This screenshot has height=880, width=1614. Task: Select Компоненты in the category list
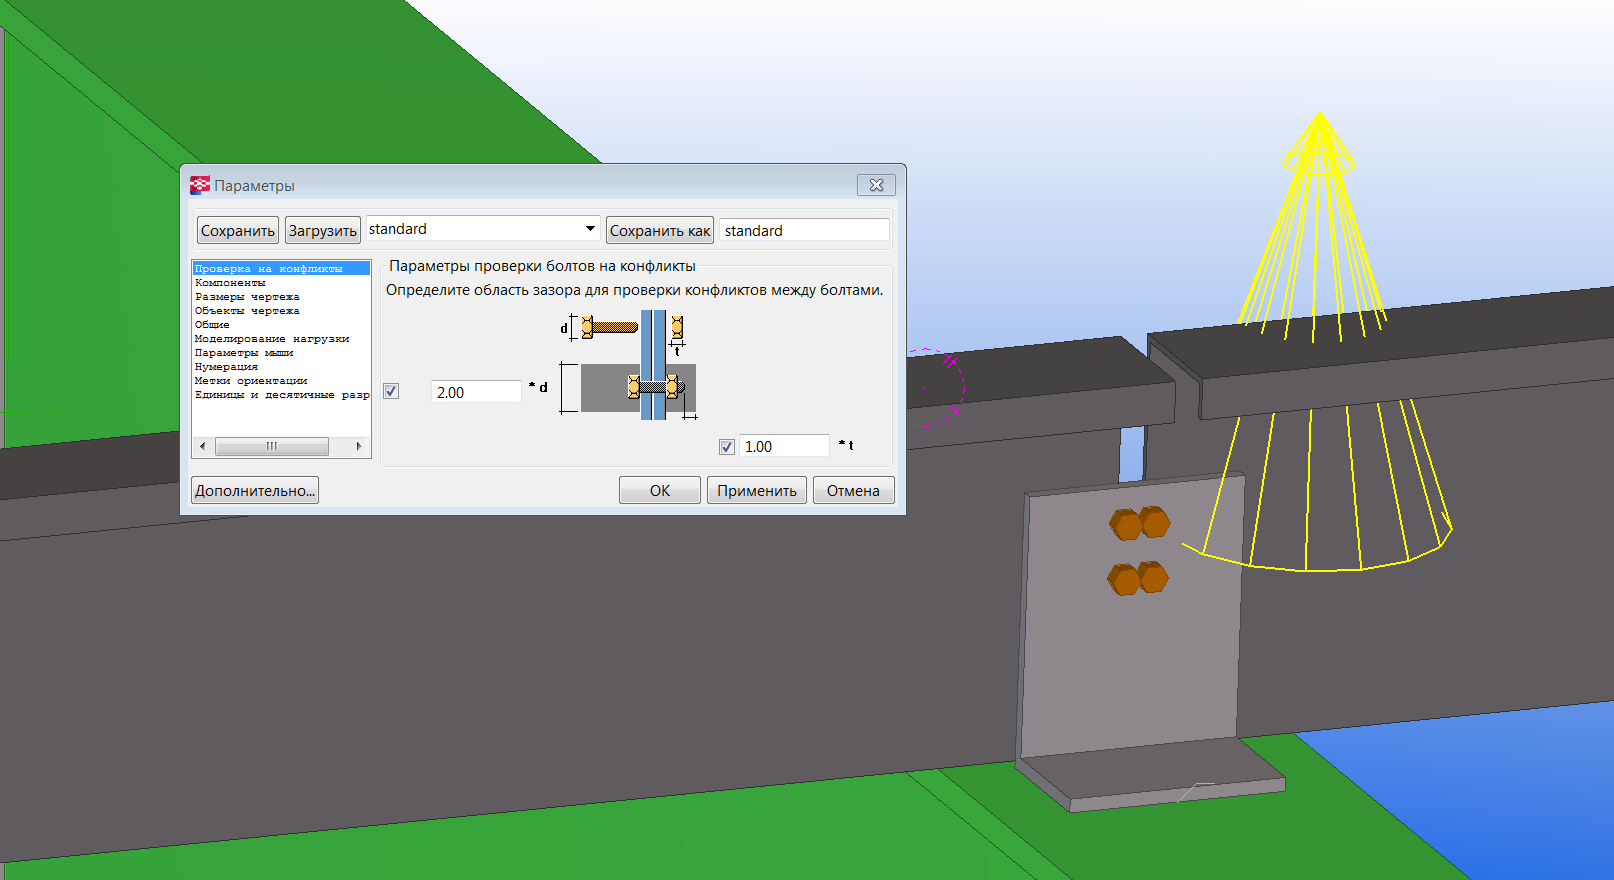230,283
